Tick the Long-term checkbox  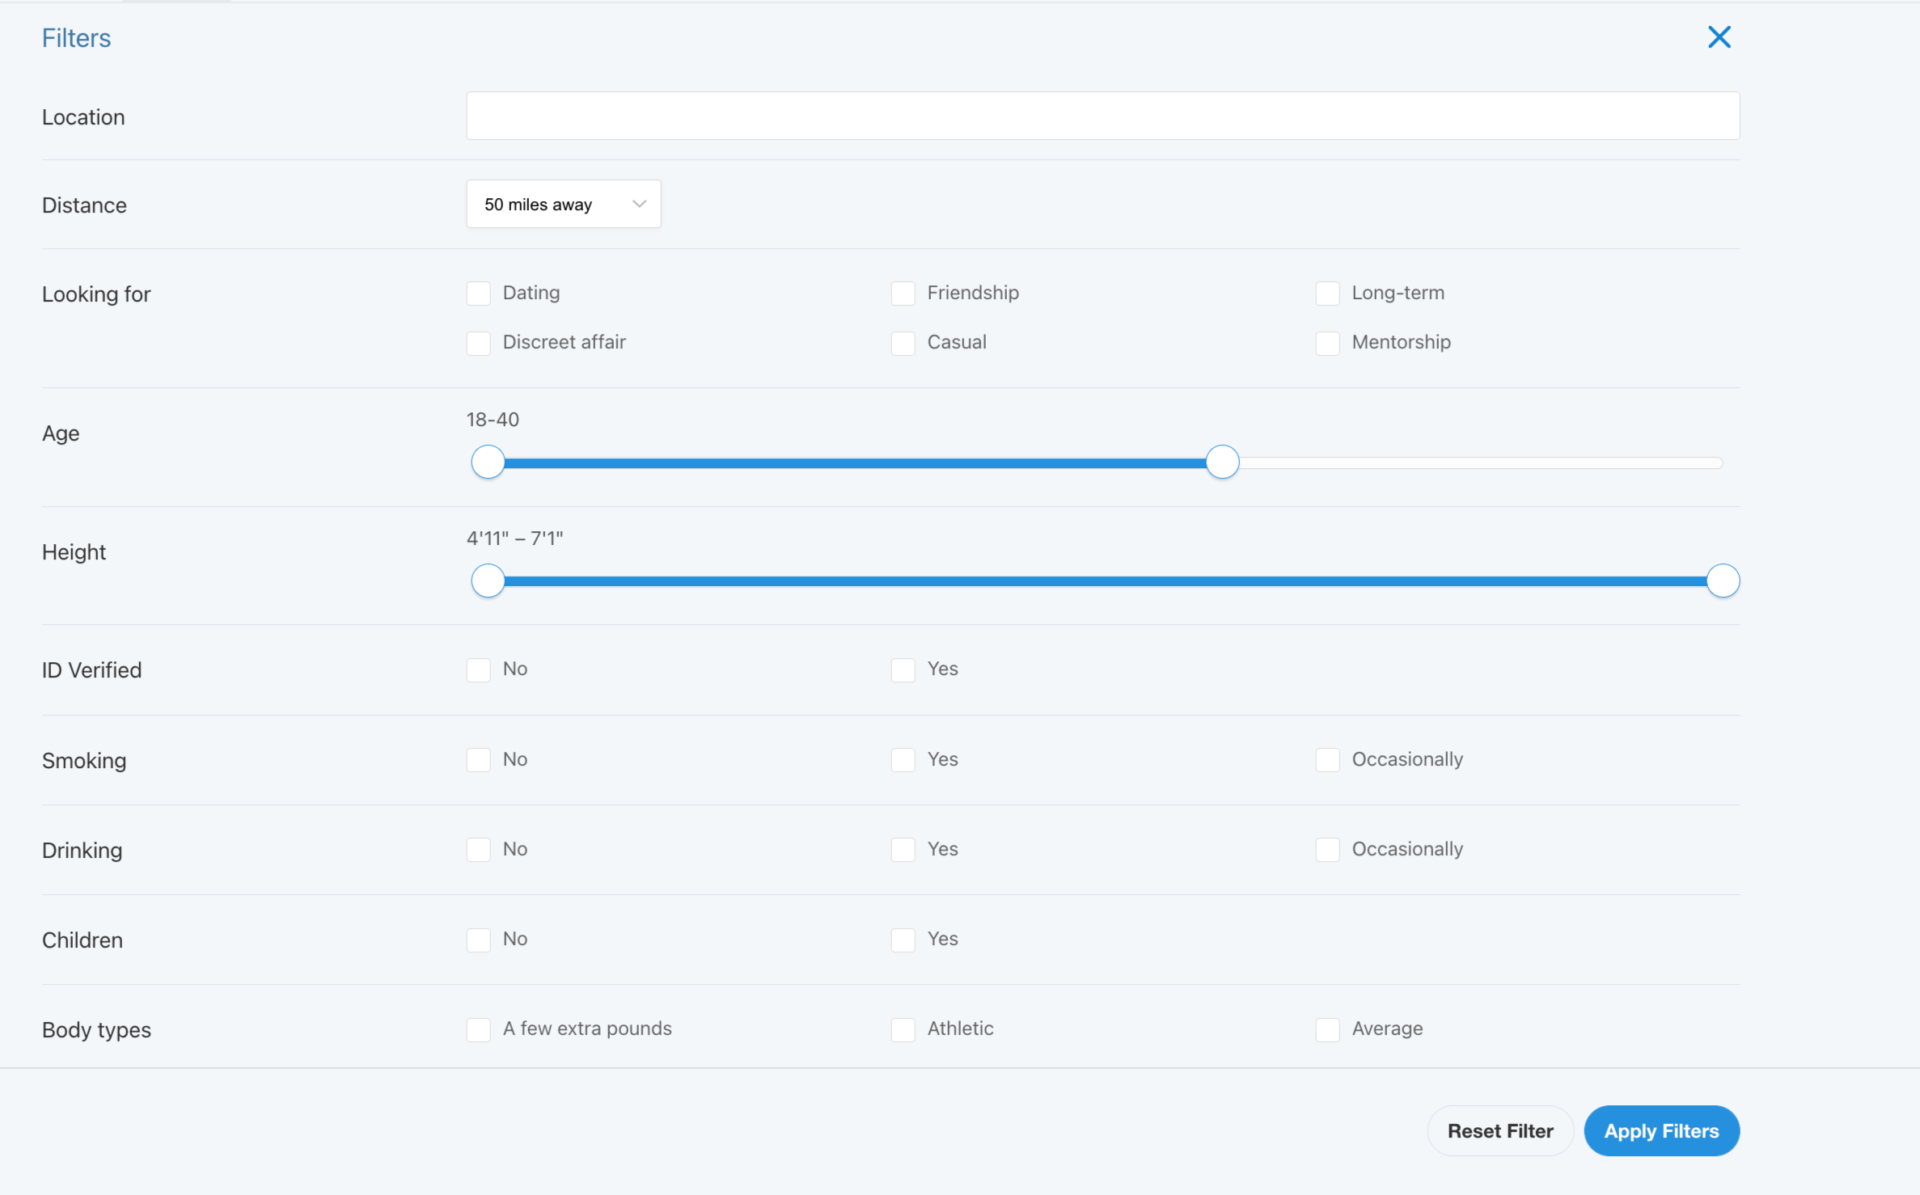pos(1327,293)
